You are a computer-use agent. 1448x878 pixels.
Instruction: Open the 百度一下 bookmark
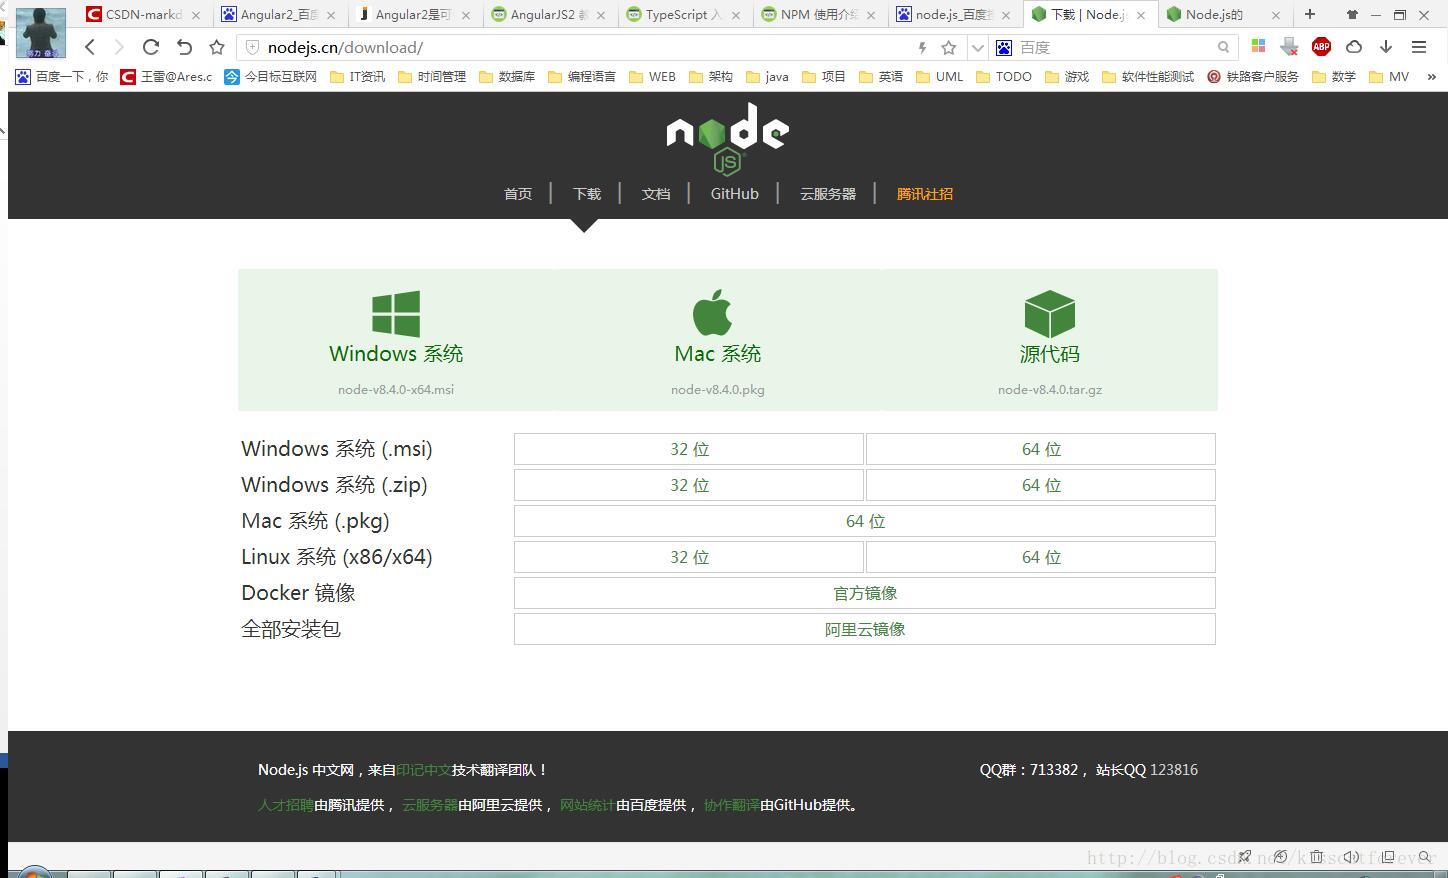62,76
